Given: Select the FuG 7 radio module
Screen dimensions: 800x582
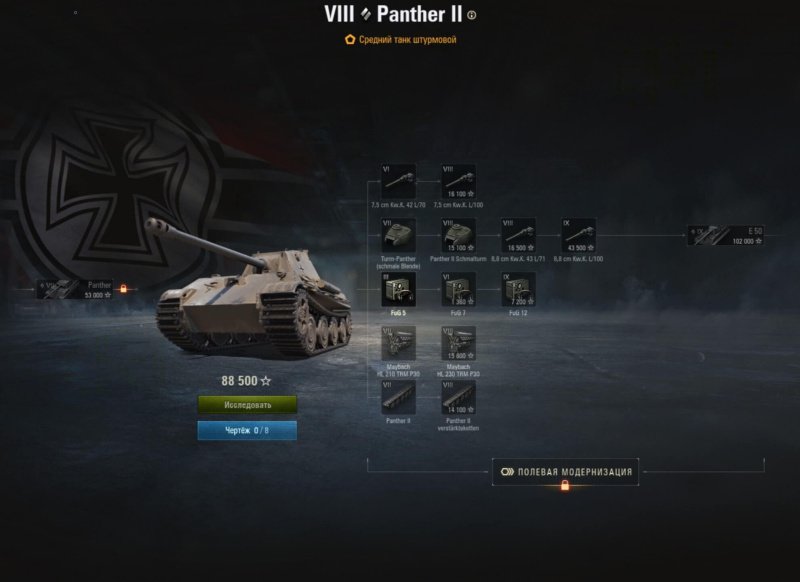Looking at the screenshot, I should click(x=459, y=289).
